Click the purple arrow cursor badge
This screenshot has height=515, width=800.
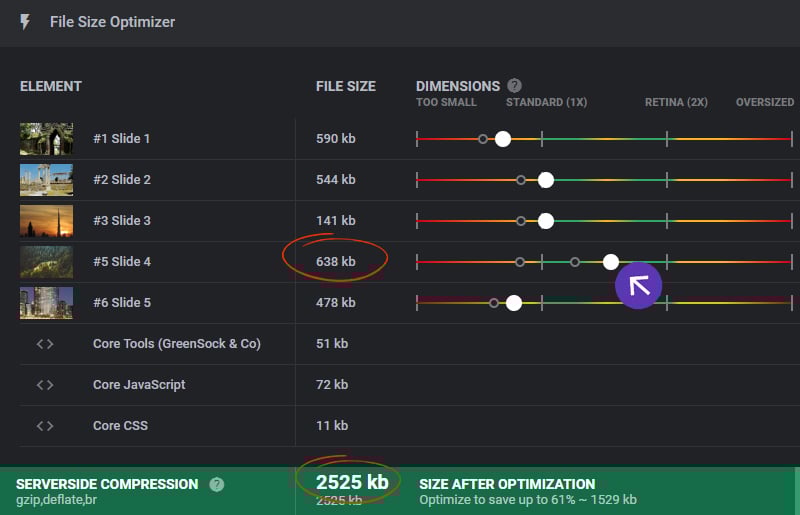(639, 285)
